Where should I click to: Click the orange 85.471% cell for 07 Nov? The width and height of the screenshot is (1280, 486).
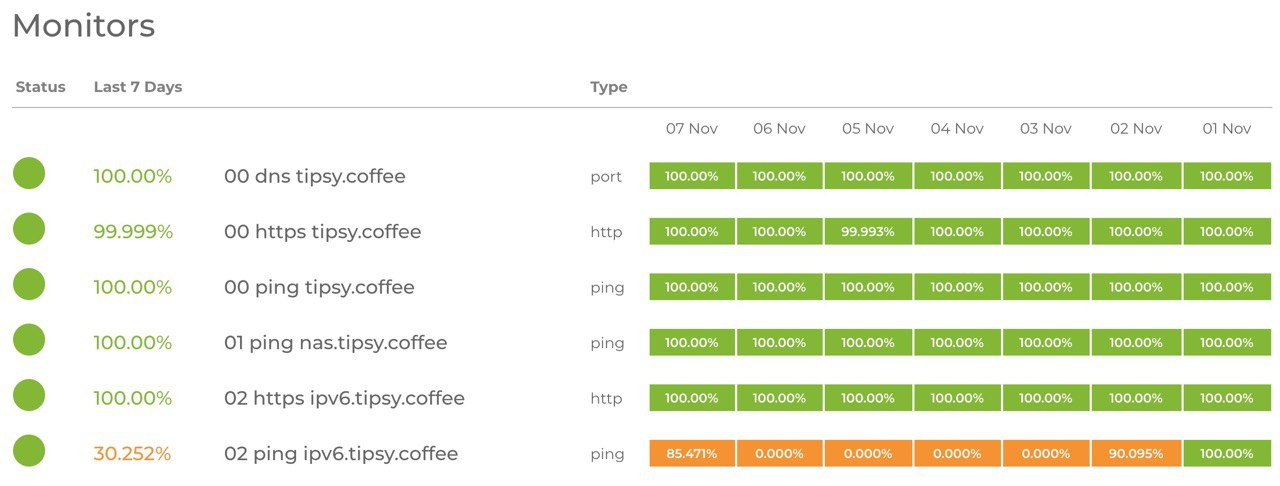692,454
